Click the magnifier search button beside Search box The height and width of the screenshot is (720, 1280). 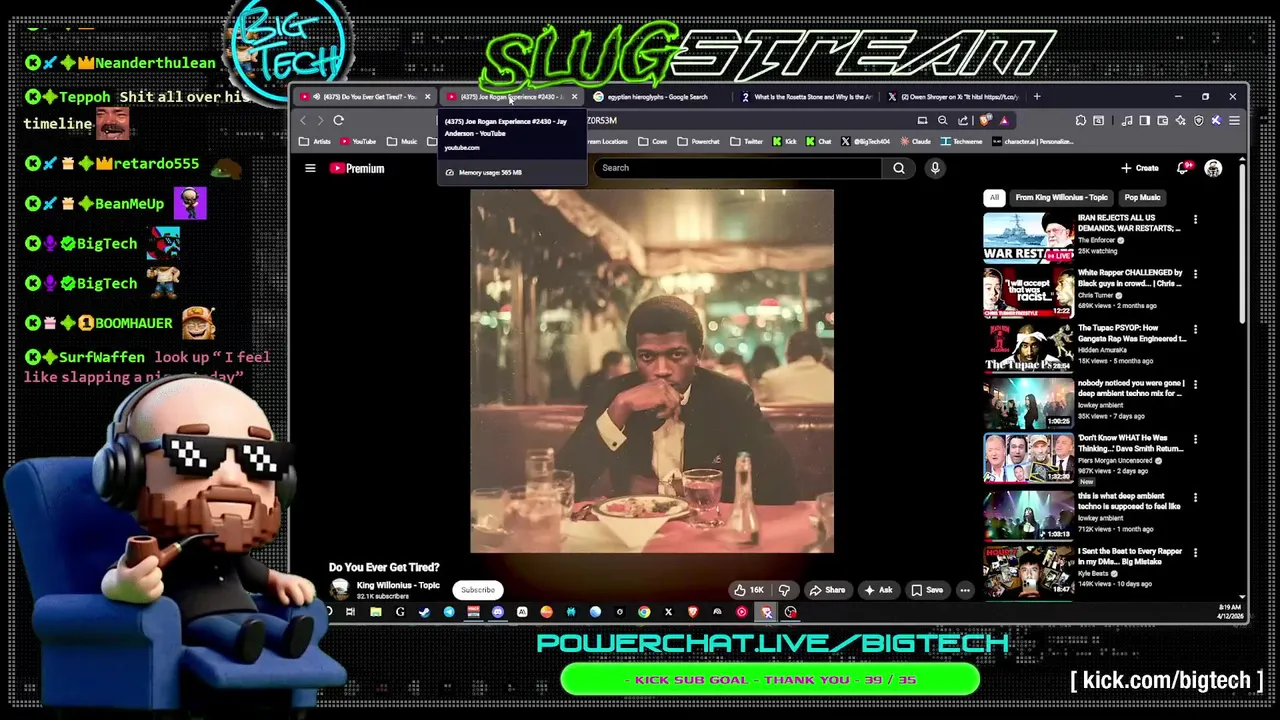(899, 168)
